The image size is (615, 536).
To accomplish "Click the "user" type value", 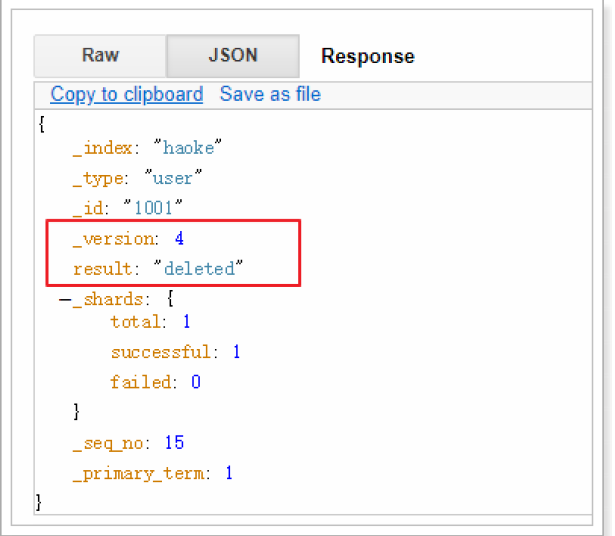I will tap(174, 178).
